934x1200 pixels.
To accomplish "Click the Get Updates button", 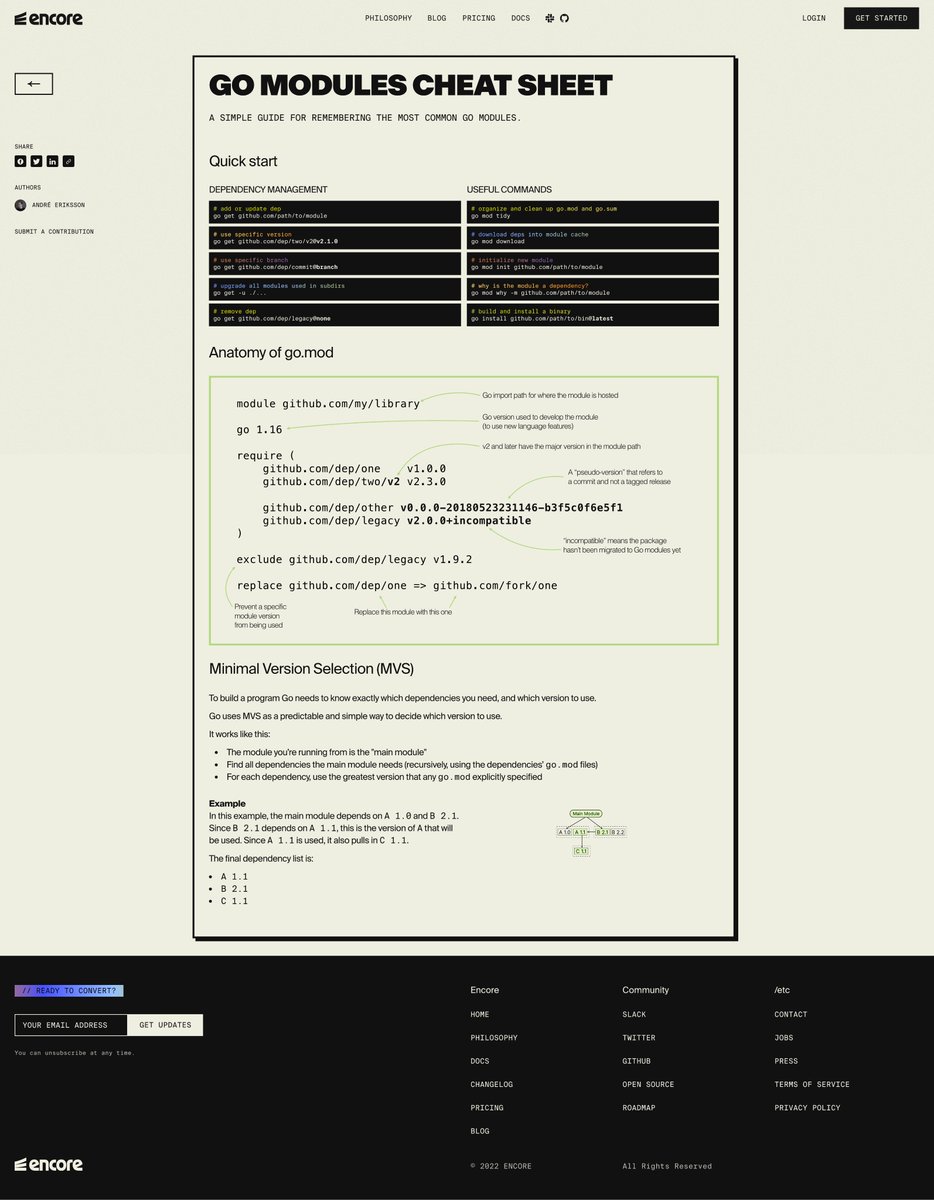I will (165, 1025).
